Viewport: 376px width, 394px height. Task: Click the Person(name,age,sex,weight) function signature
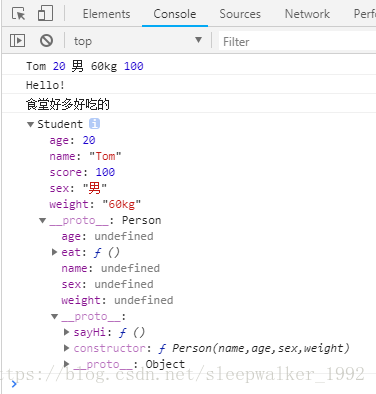coord(261,348)
